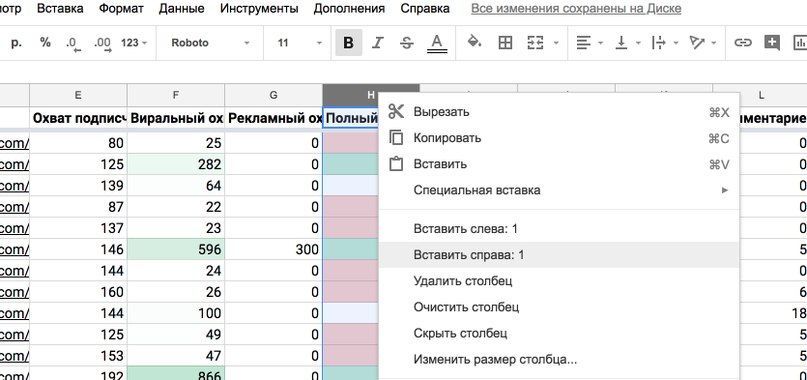
Task: Insert link icon in toolbar
Action: [742, 43]
